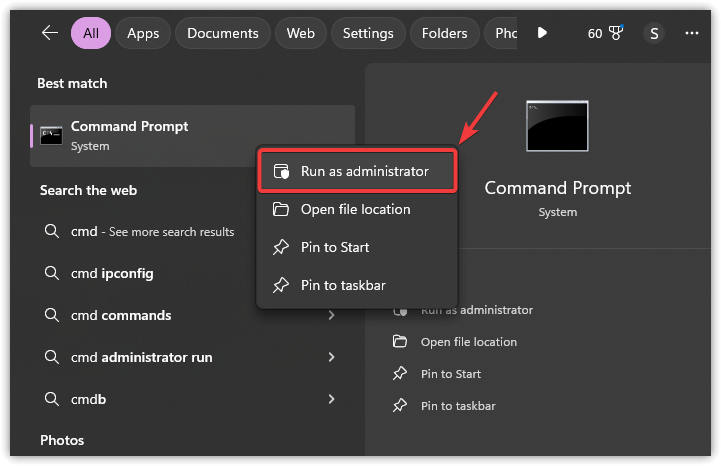
Task: Click search icon beside cmd ipconfig
Action: click(x=52, y=274)
